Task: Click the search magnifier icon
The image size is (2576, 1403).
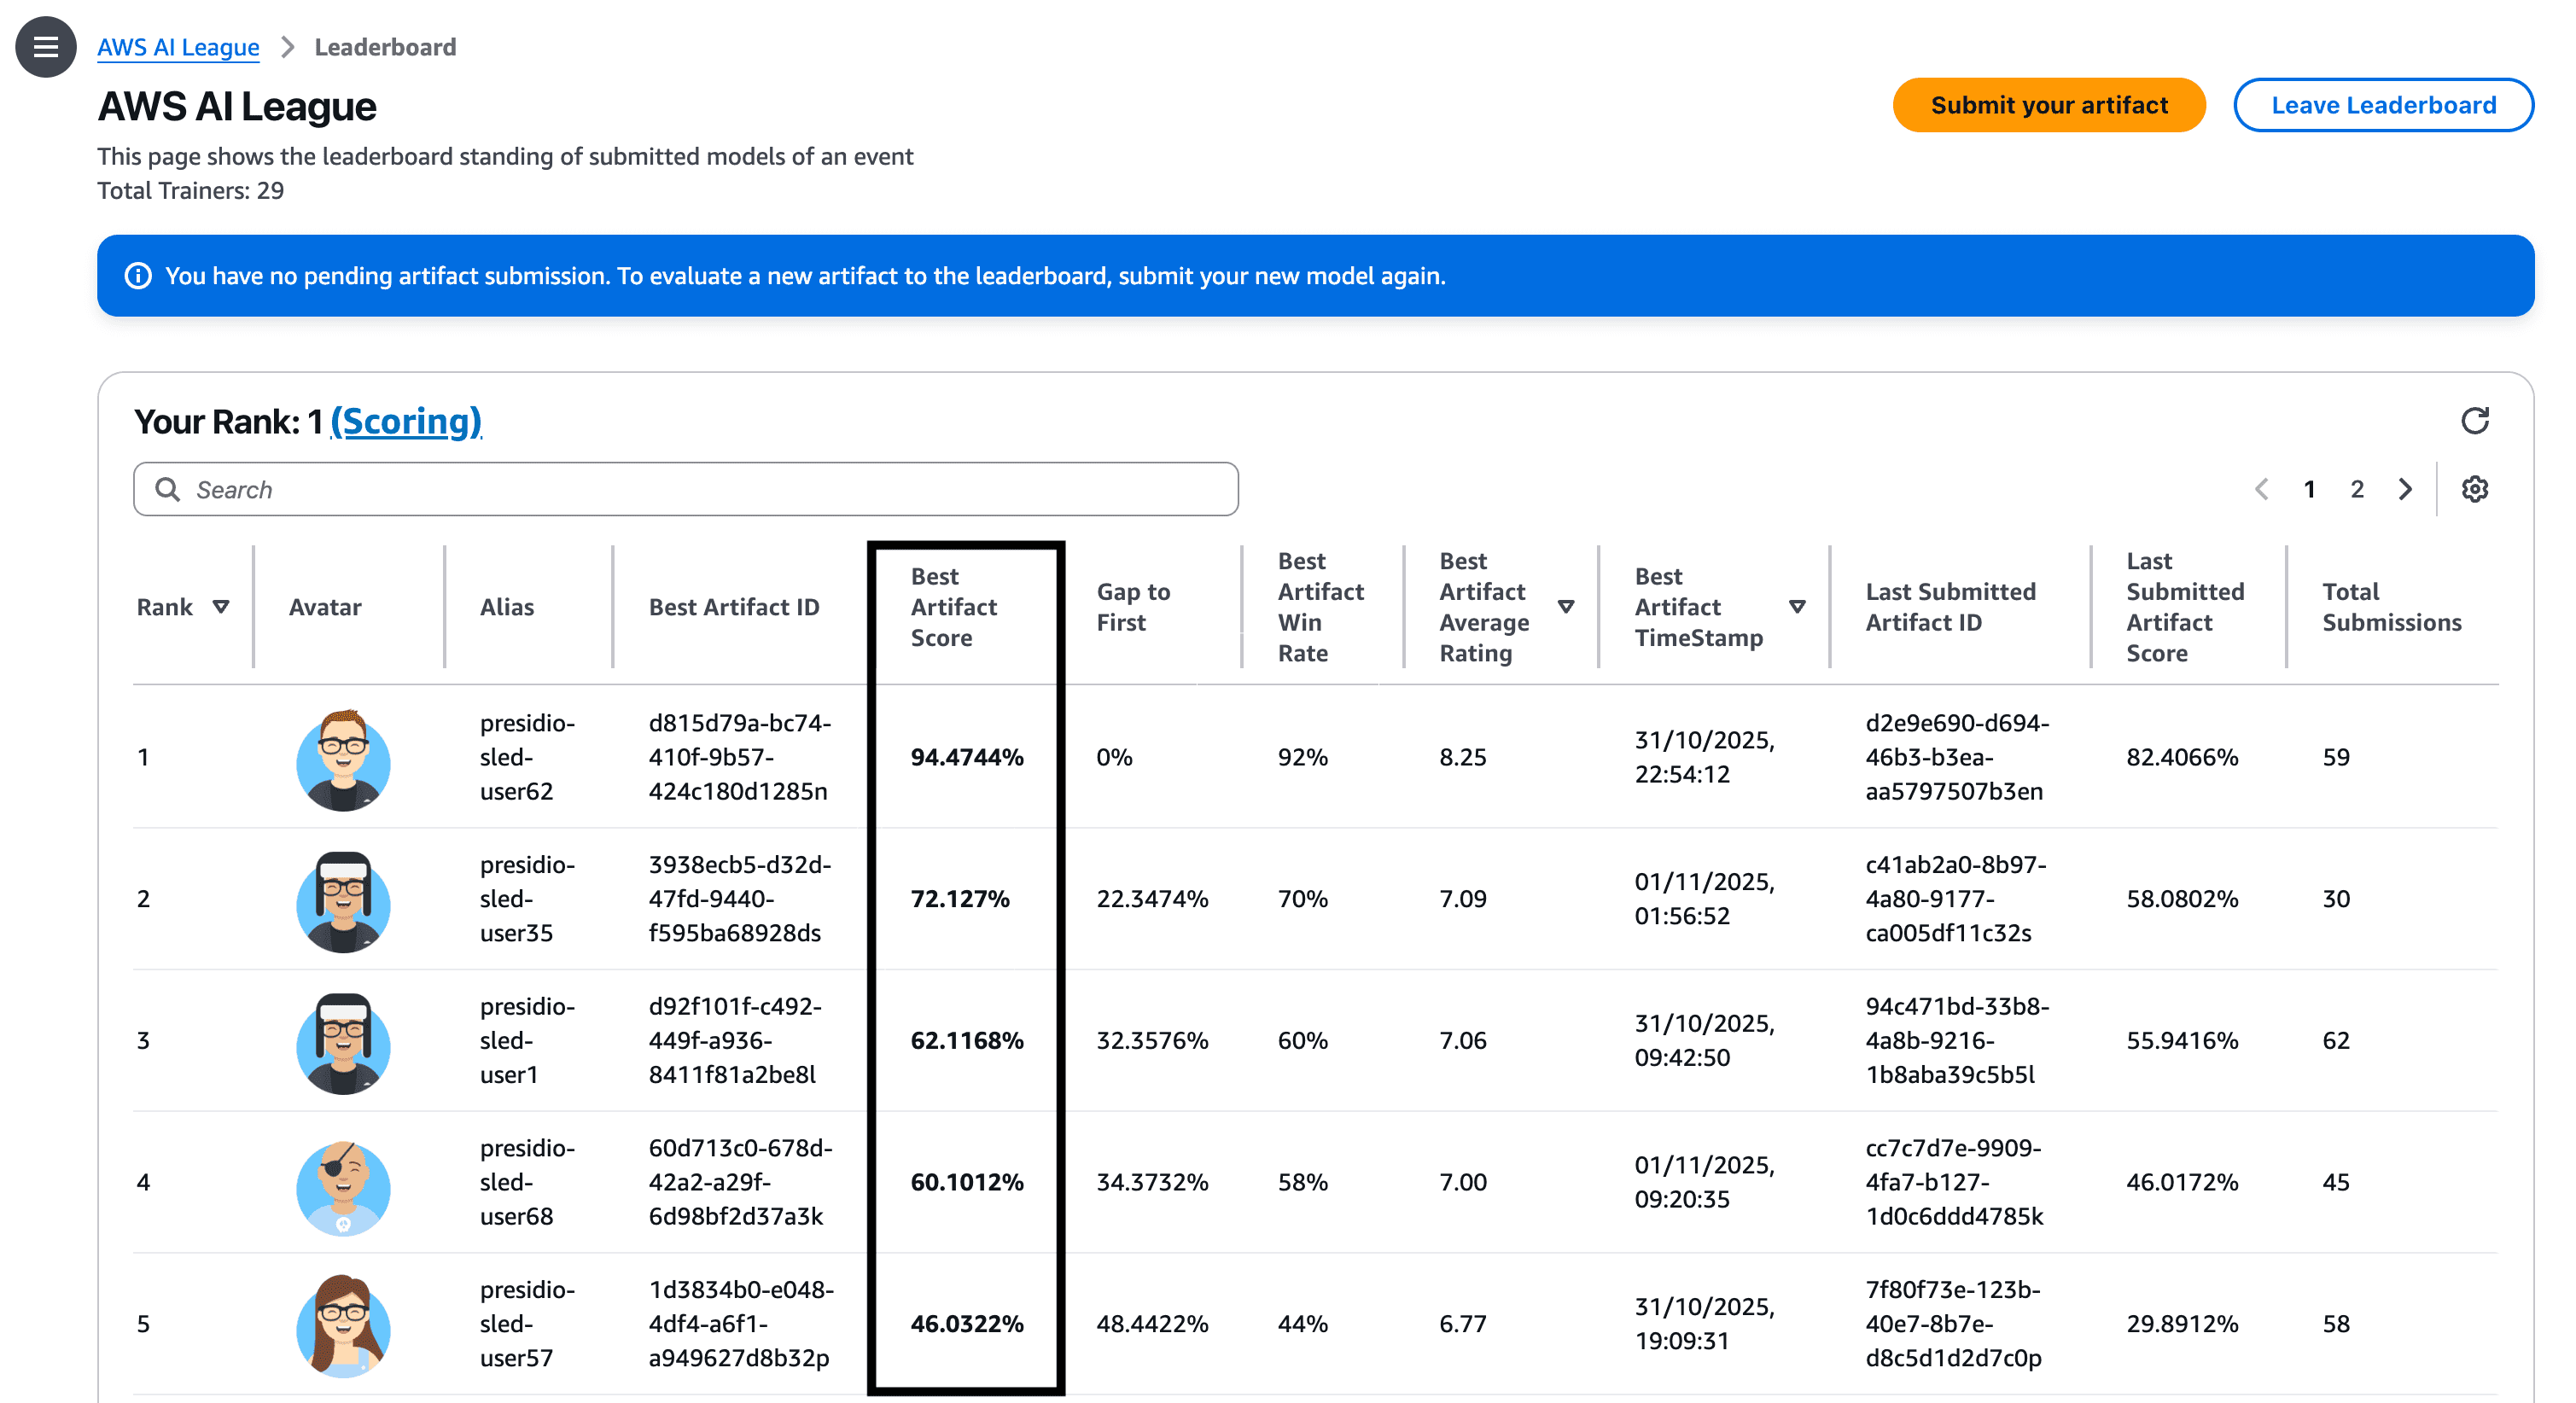Action: [167, 489]
